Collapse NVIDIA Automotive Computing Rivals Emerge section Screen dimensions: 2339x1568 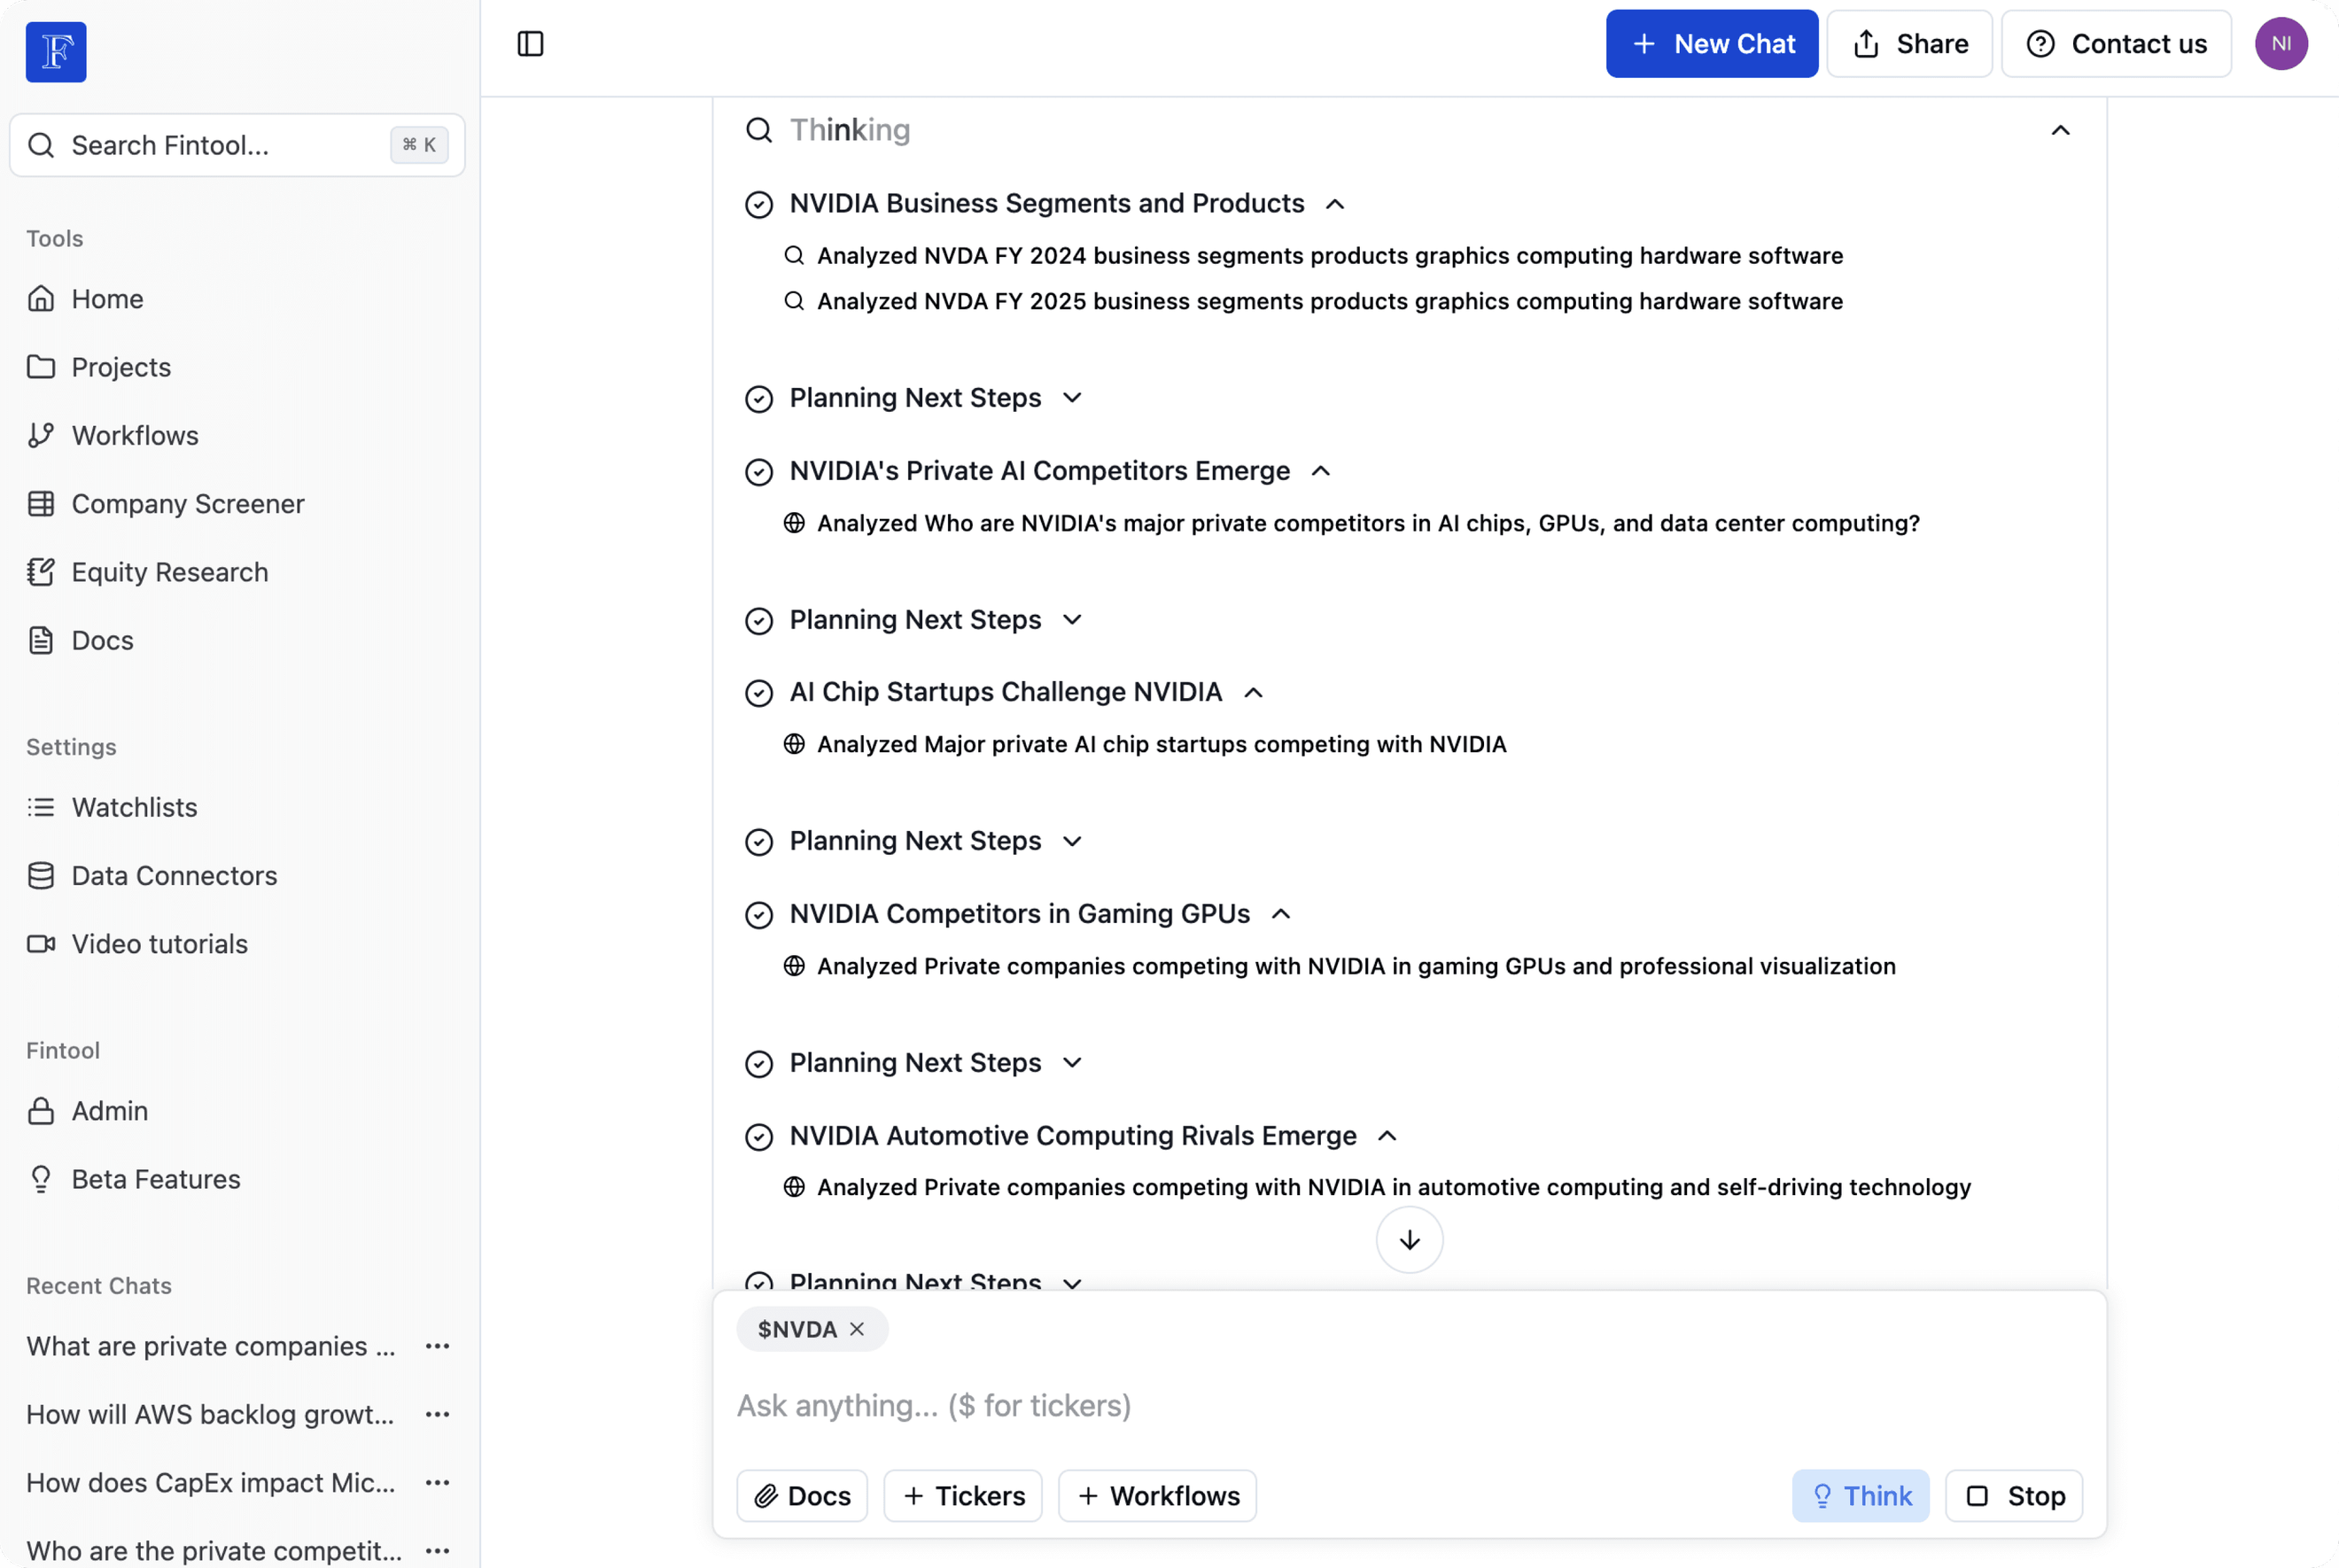(1387, 1136)
